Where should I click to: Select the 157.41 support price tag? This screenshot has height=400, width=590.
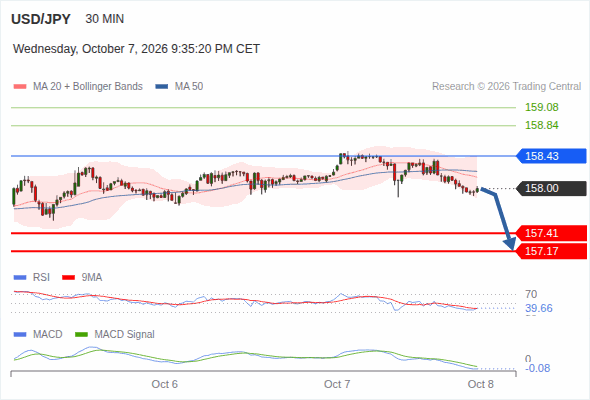point(551,233)
